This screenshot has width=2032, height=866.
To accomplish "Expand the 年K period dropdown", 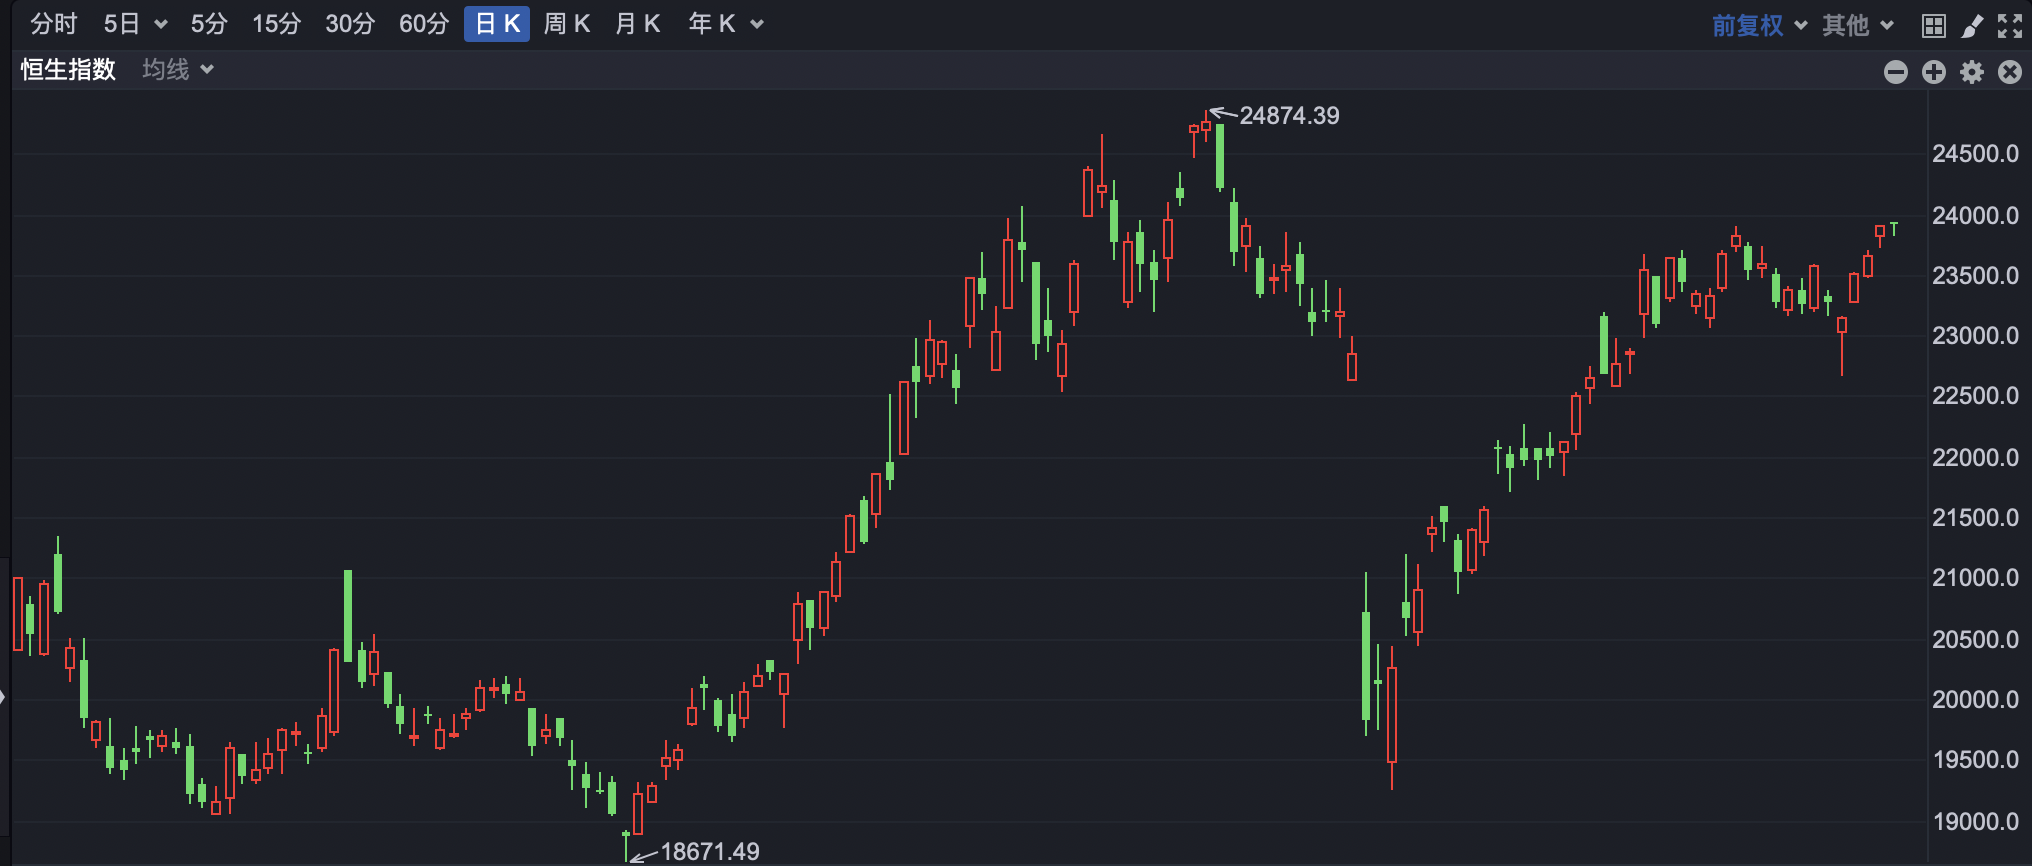I will 726,24.
